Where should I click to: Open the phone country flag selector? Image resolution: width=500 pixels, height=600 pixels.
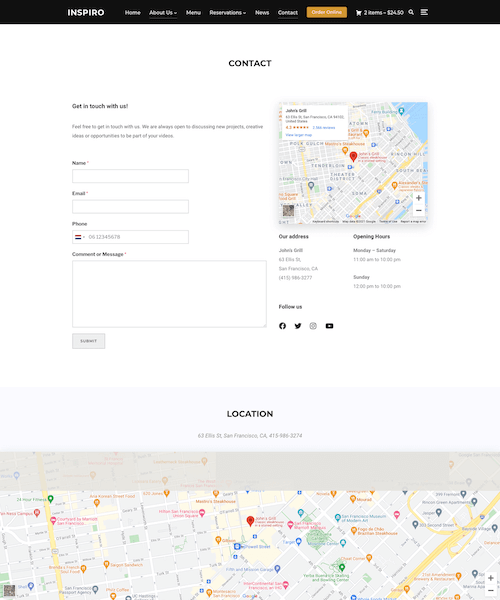coord(80,237)
